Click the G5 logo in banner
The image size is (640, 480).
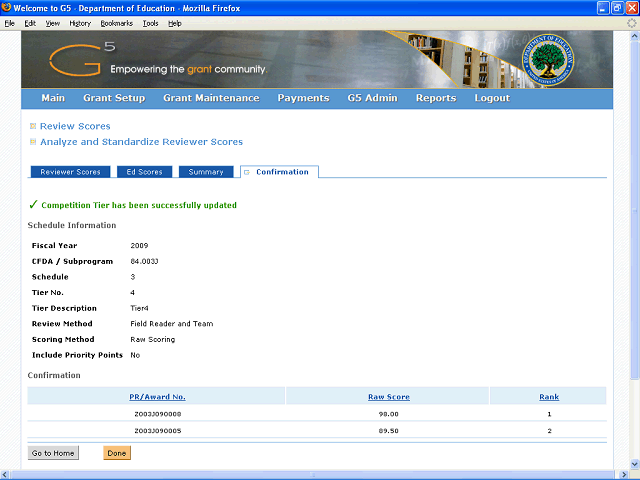coord(82,60)
